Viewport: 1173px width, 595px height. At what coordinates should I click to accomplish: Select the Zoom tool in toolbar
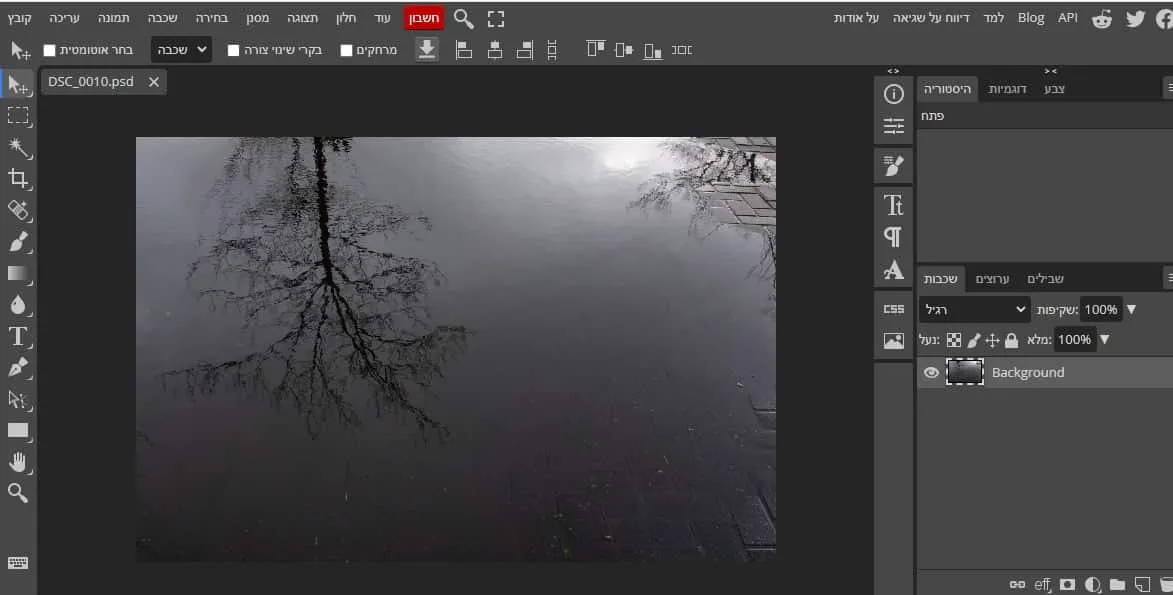pyautogui.click(x=18, y=492)
